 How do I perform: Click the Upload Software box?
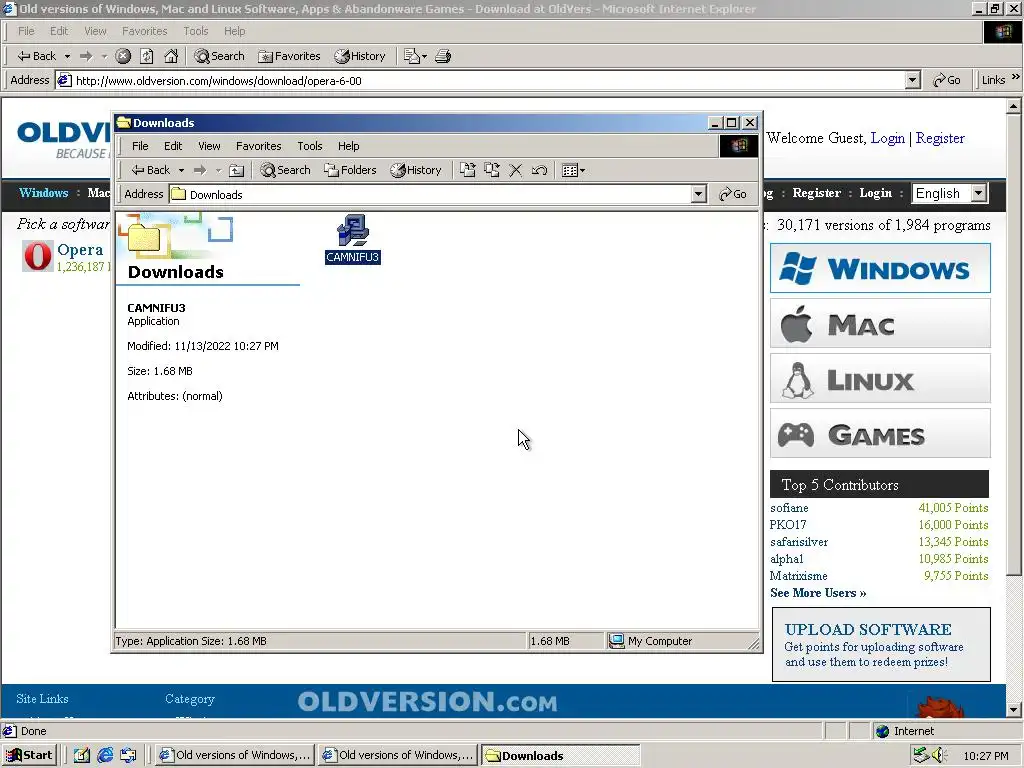tap(881, 645)
